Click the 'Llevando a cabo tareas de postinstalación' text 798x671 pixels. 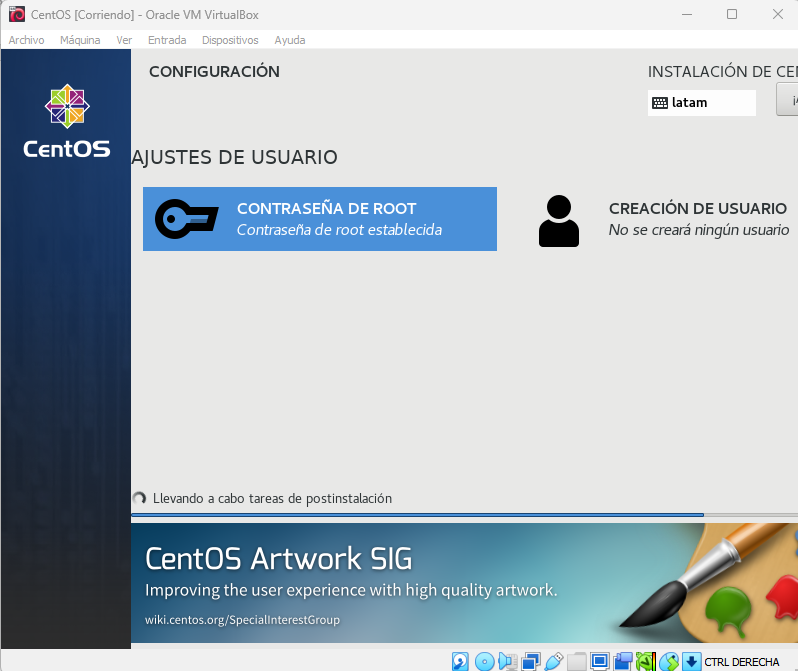[272, 498]
